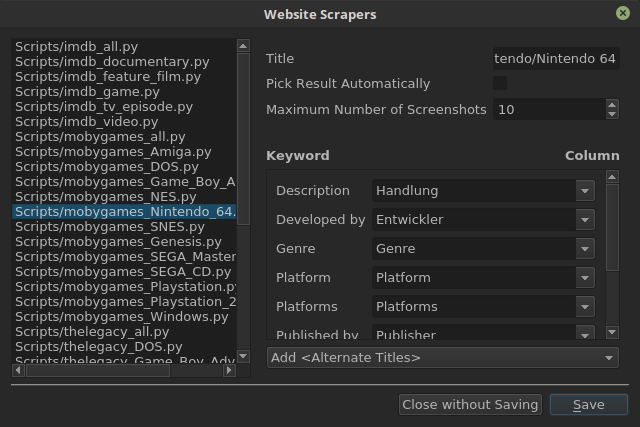Click Close without Saving button

471,405
